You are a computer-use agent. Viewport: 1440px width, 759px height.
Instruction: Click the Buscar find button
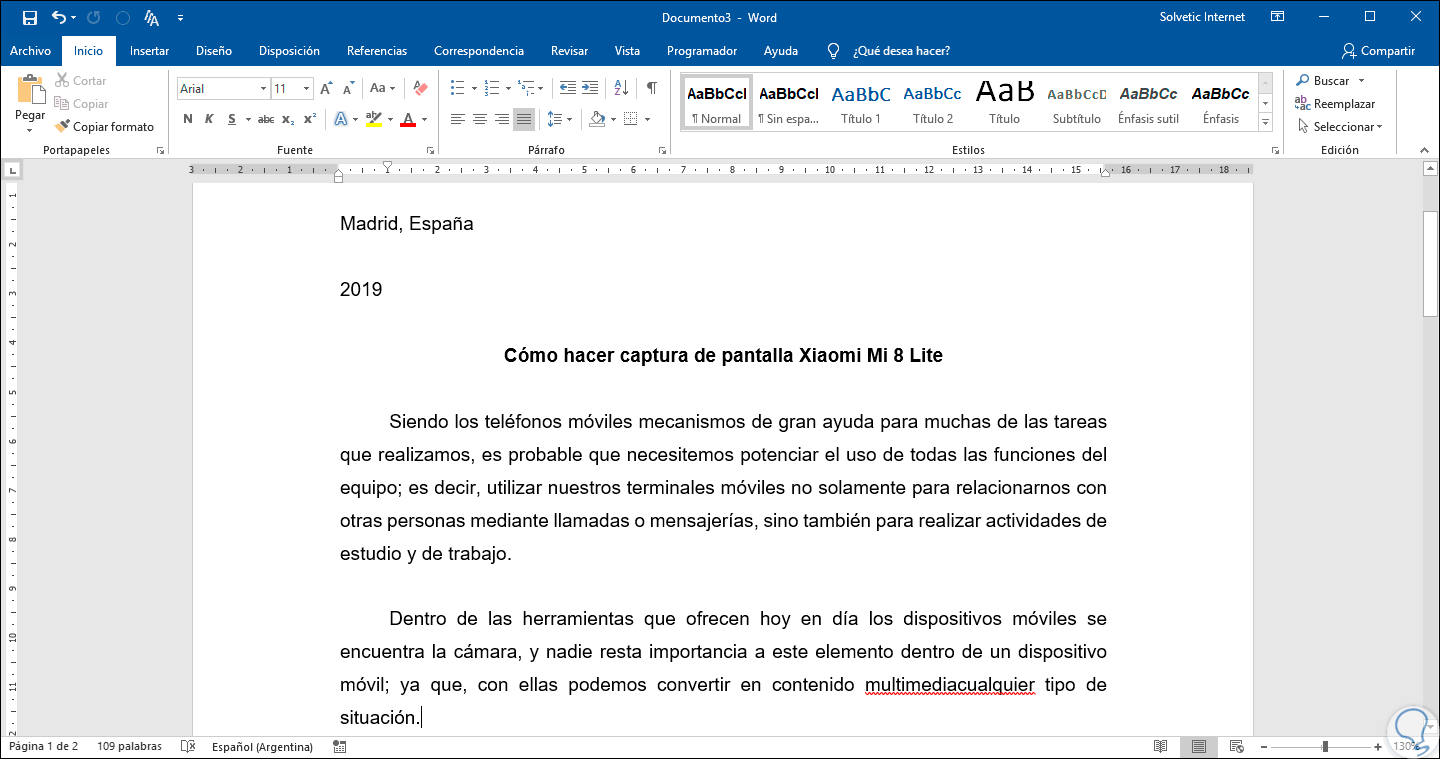(x=1322, y=81)
